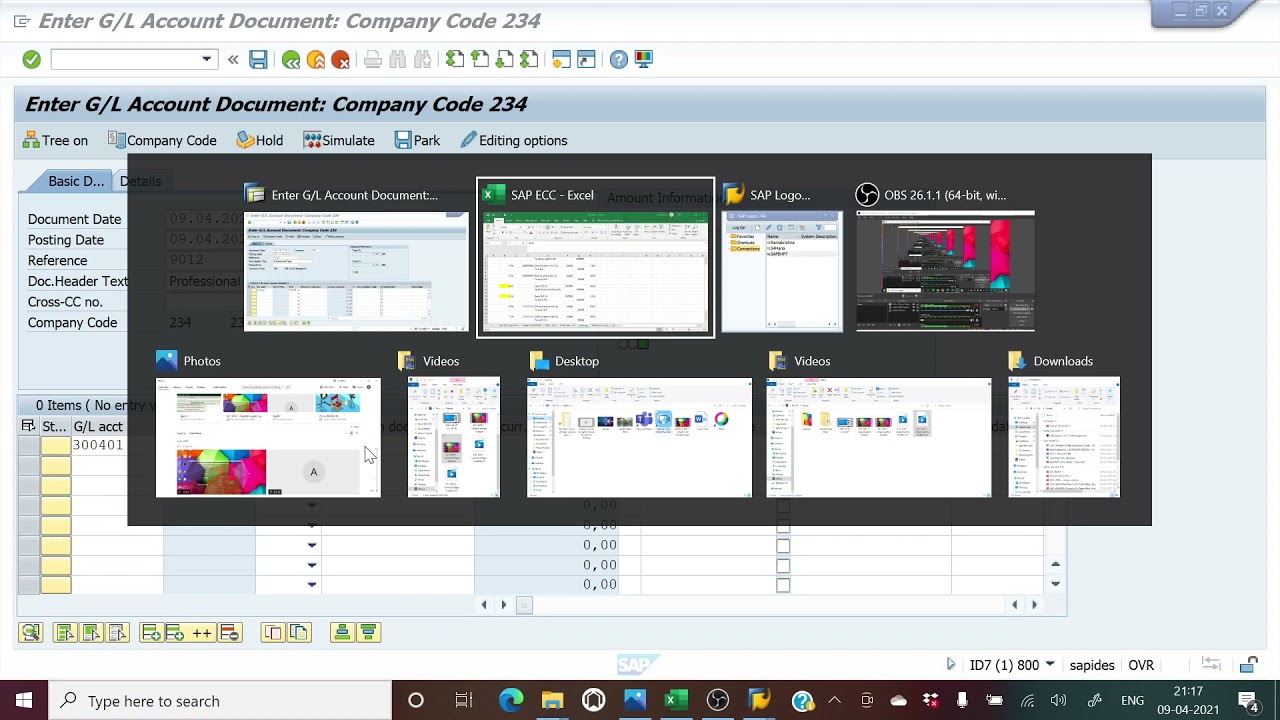Click the OVR insert mode indicator

1141,665
